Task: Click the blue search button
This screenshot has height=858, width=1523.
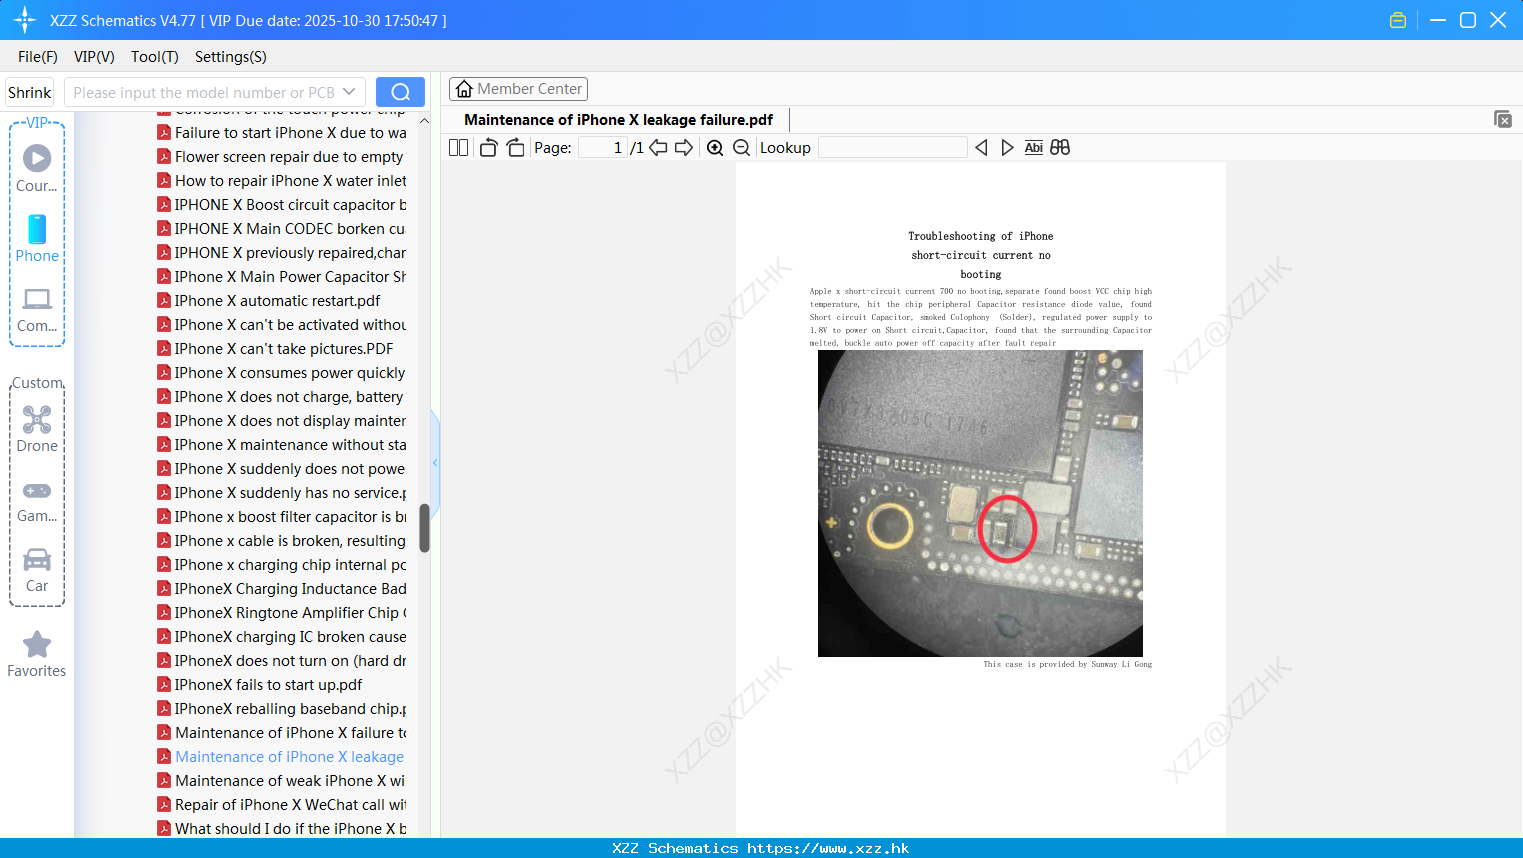Action: click(x=400, y=92)
